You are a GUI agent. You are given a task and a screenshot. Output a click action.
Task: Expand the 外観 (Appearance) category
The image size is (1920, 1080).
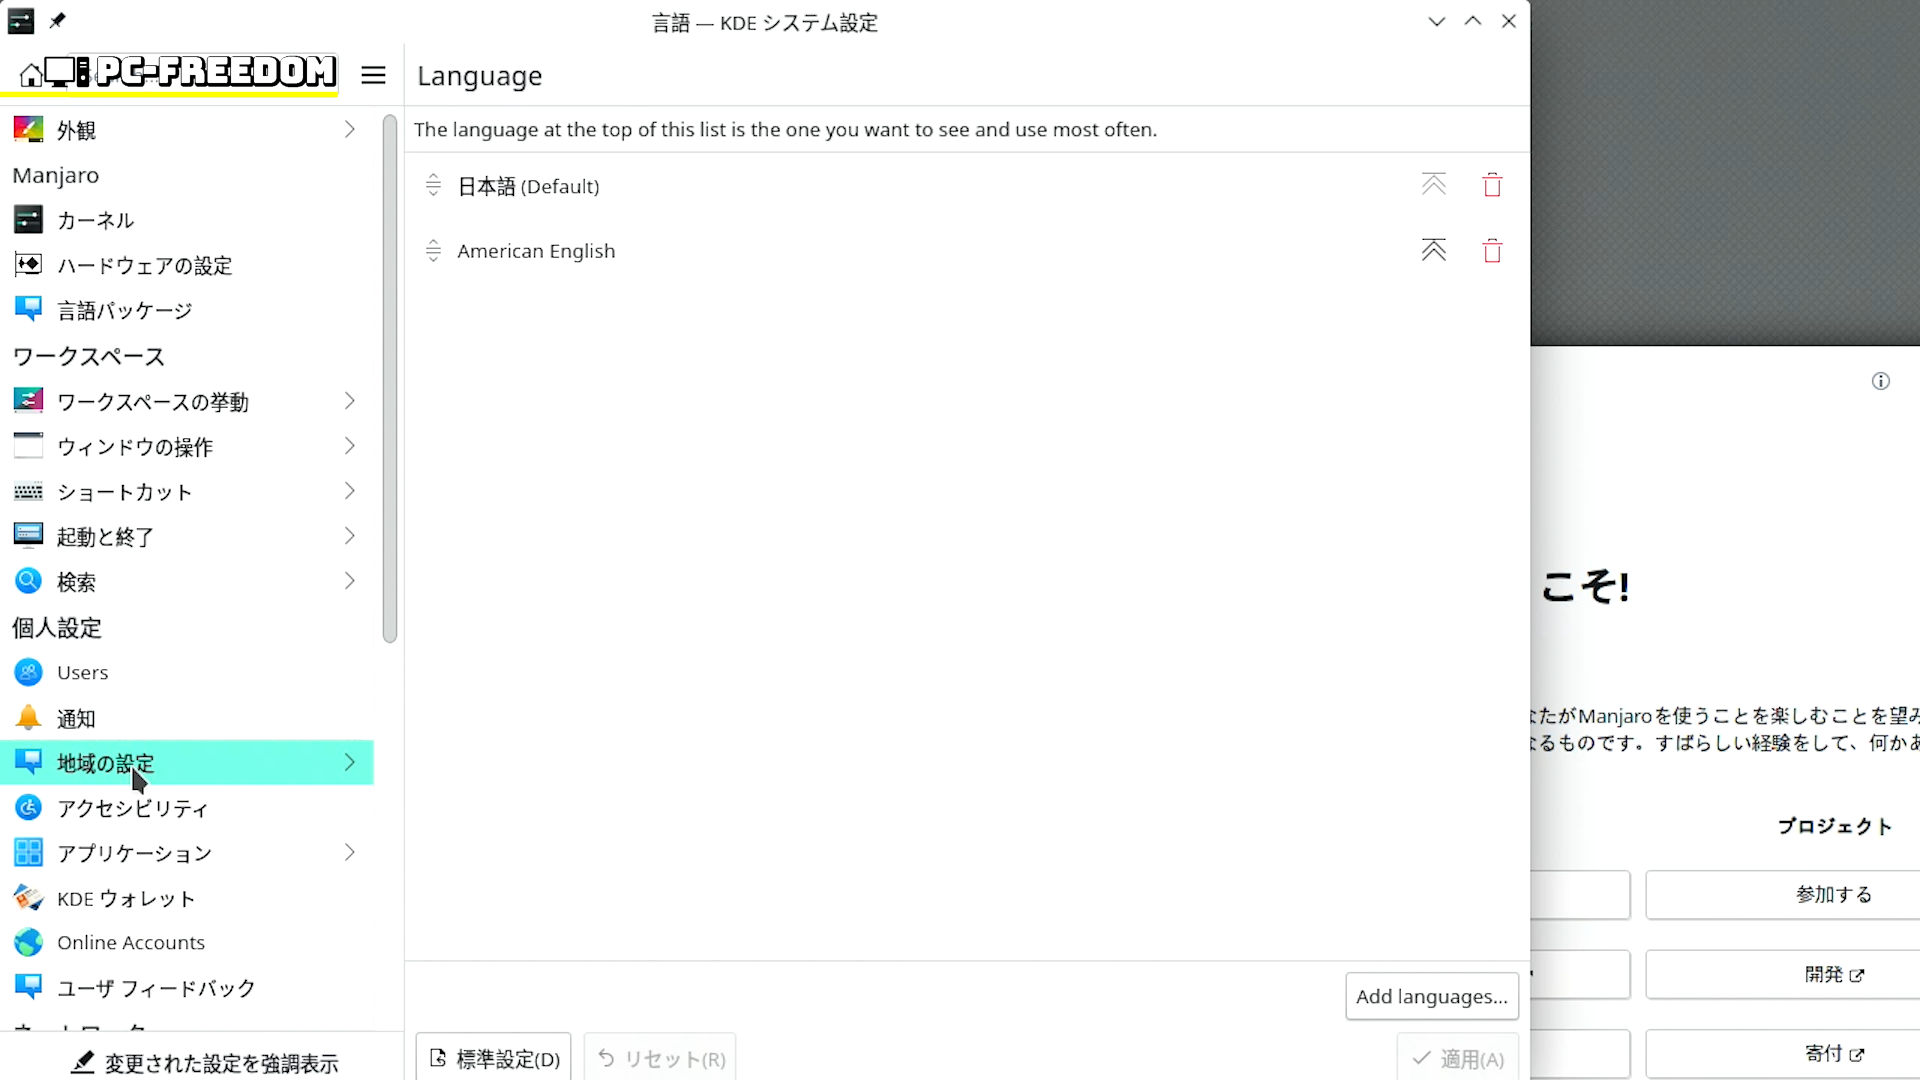click(349, 130)
